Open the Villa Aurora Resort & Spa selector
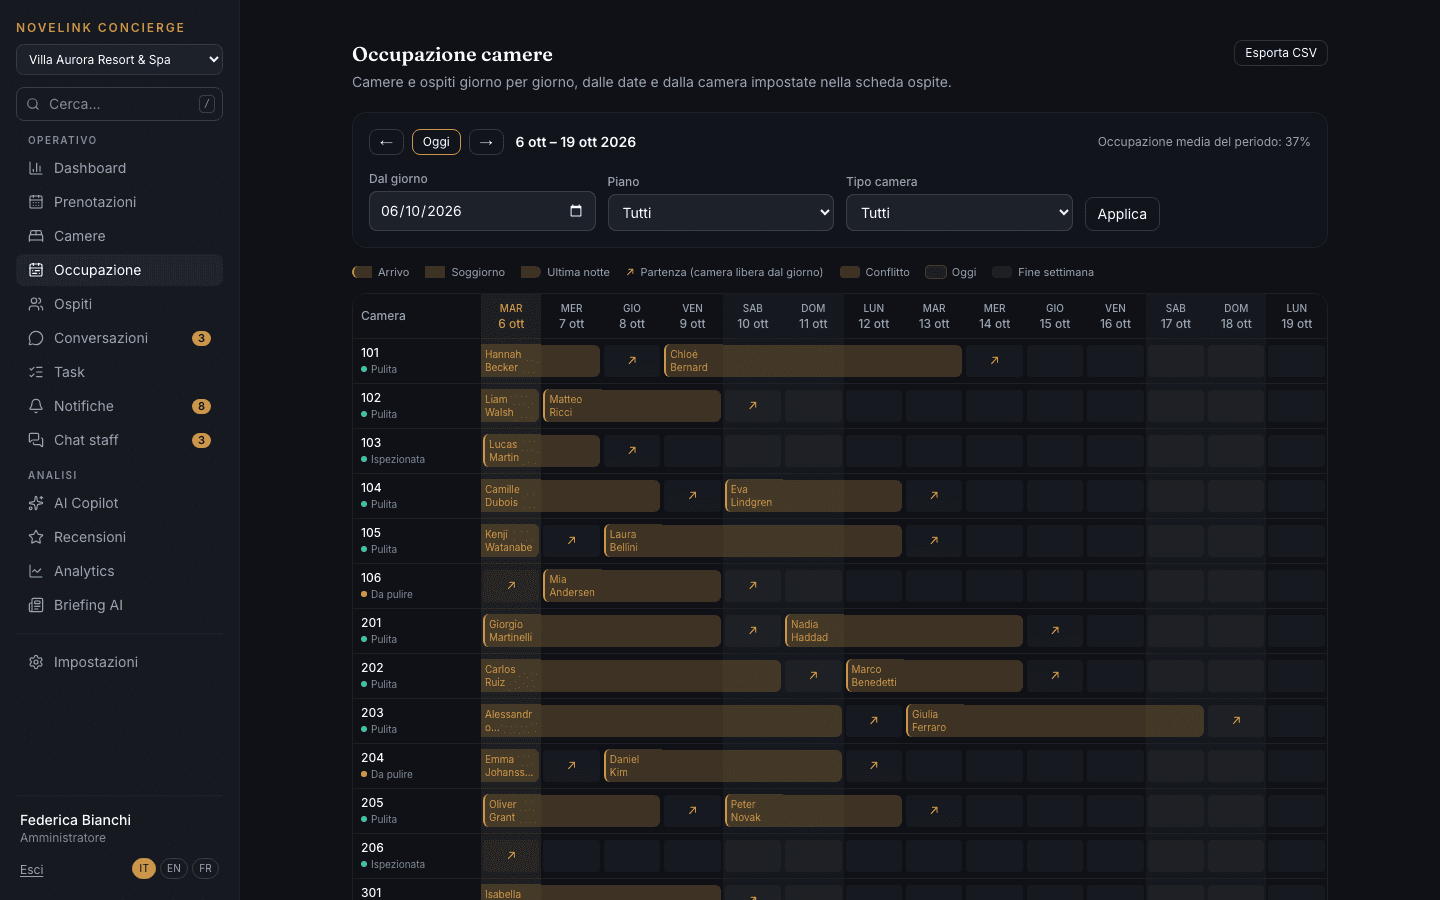The width and height of the screenshot is (1440, 900). pyautogui.click(x=119, y=59)
